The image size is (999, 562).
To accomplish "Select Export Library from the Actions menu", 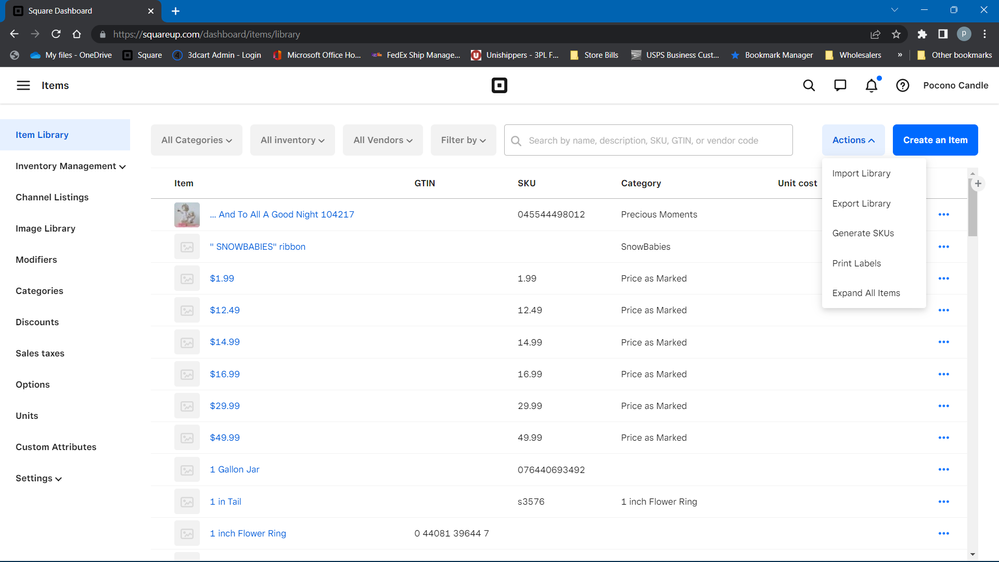I will tap(861, 204).
